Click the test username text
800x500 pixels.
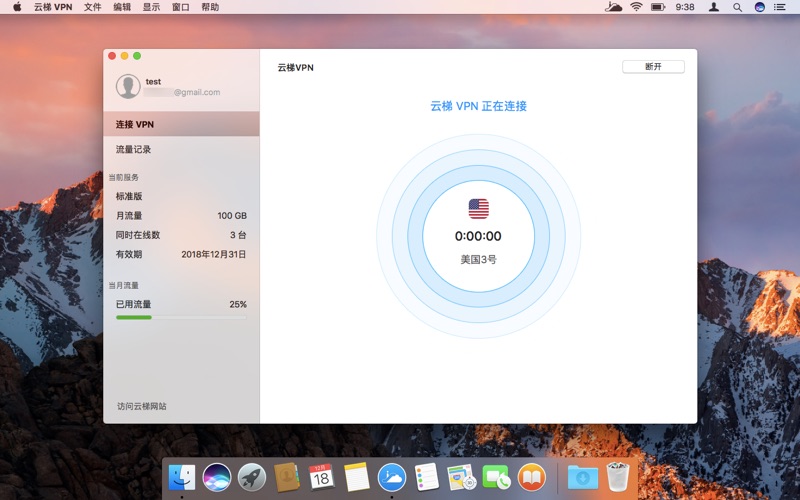[153, 82]
